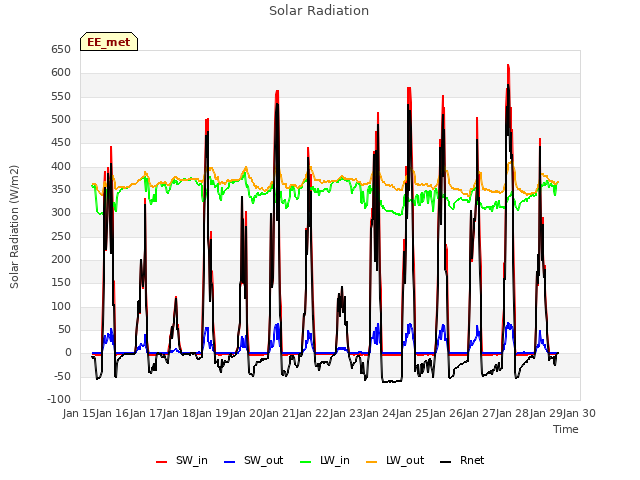This screenshot has height=480, width=640.
Task: Click the red SW_in legend swatch
Action: [x=162, y=462]
